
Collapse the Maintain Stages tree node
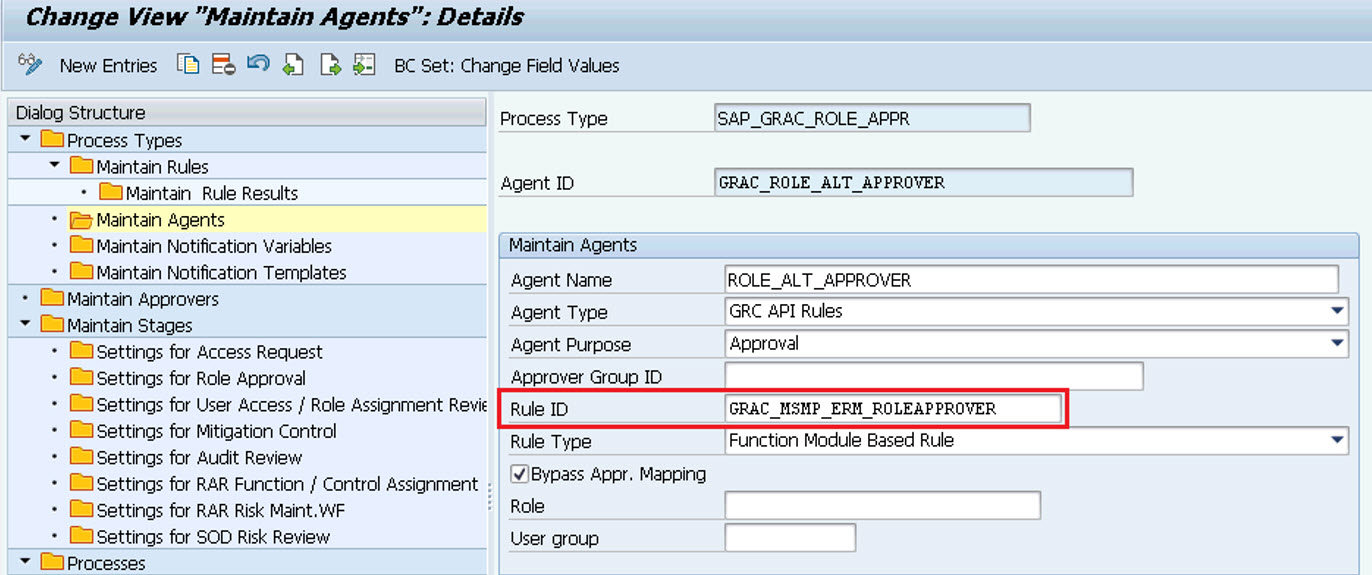tap(25, 324)
